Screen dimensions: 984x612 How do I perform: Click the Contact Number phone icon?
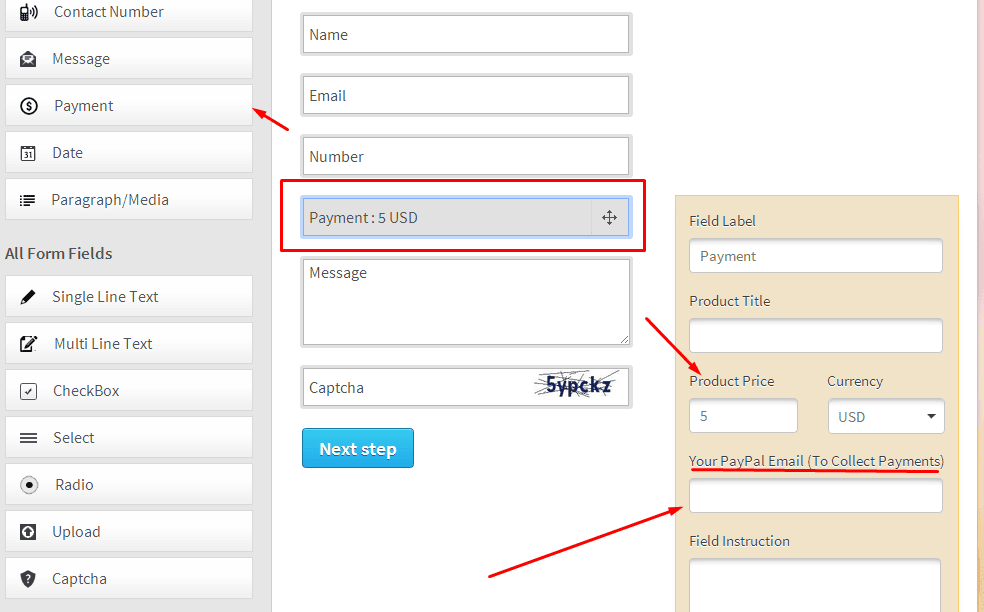(28, 12)
